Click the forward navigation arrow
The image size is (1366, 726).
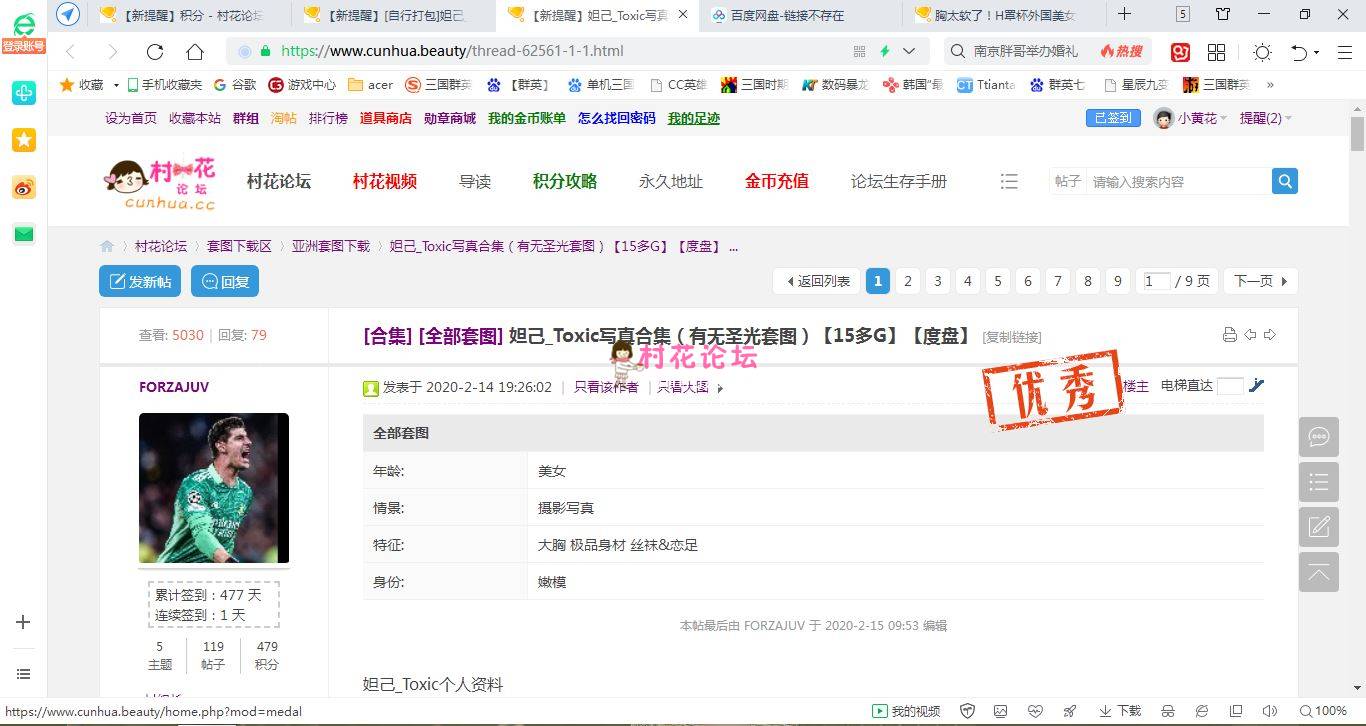coord(112,51)
